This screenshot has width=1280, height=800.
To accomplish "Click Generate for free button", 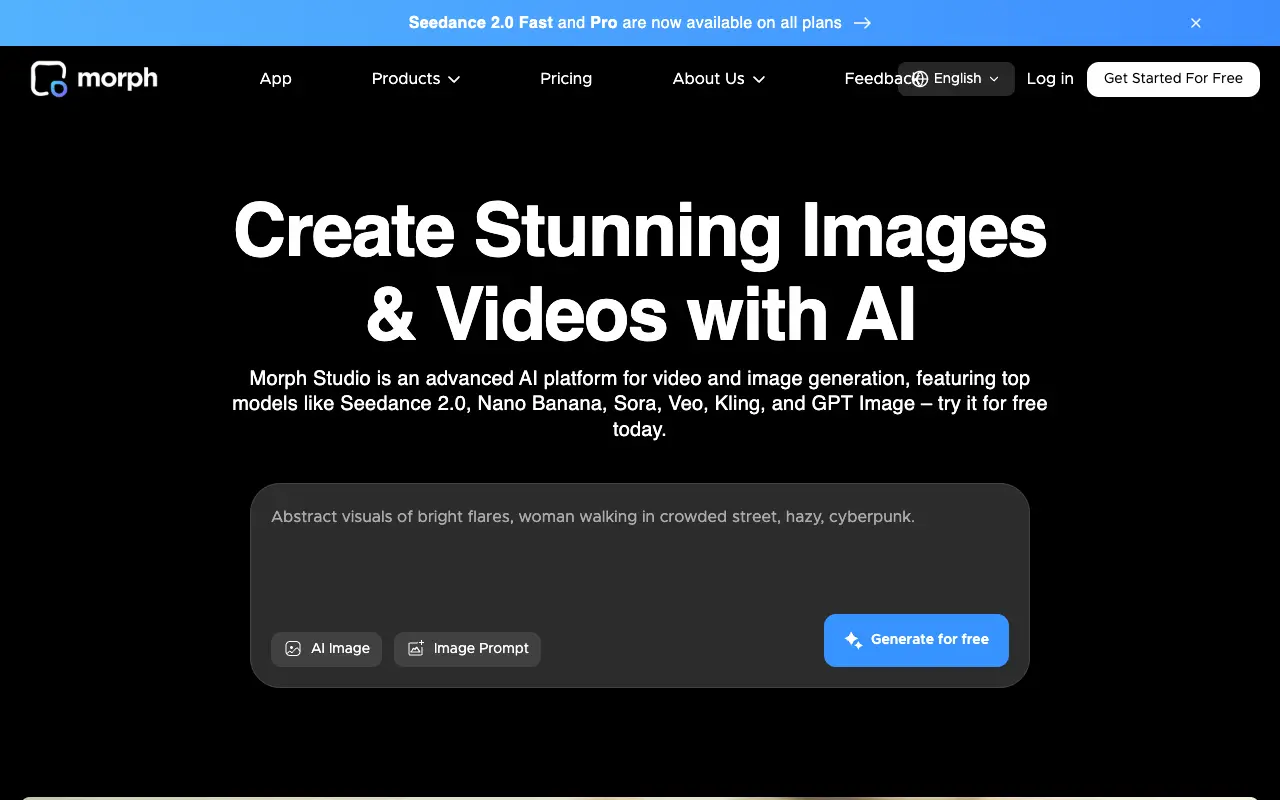I will tap(916, 640).
